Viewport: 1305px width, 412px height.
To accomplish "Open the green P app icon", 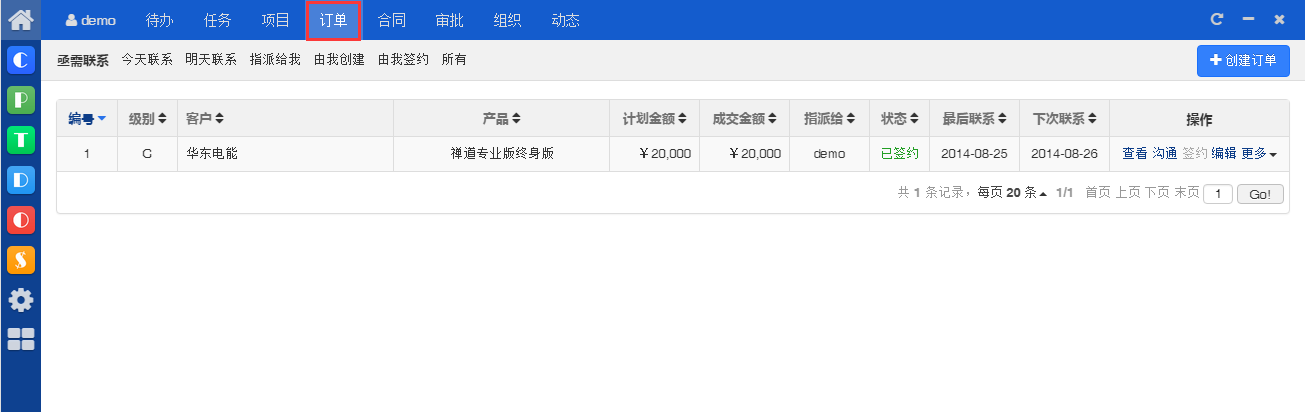I will coord(21,100).
